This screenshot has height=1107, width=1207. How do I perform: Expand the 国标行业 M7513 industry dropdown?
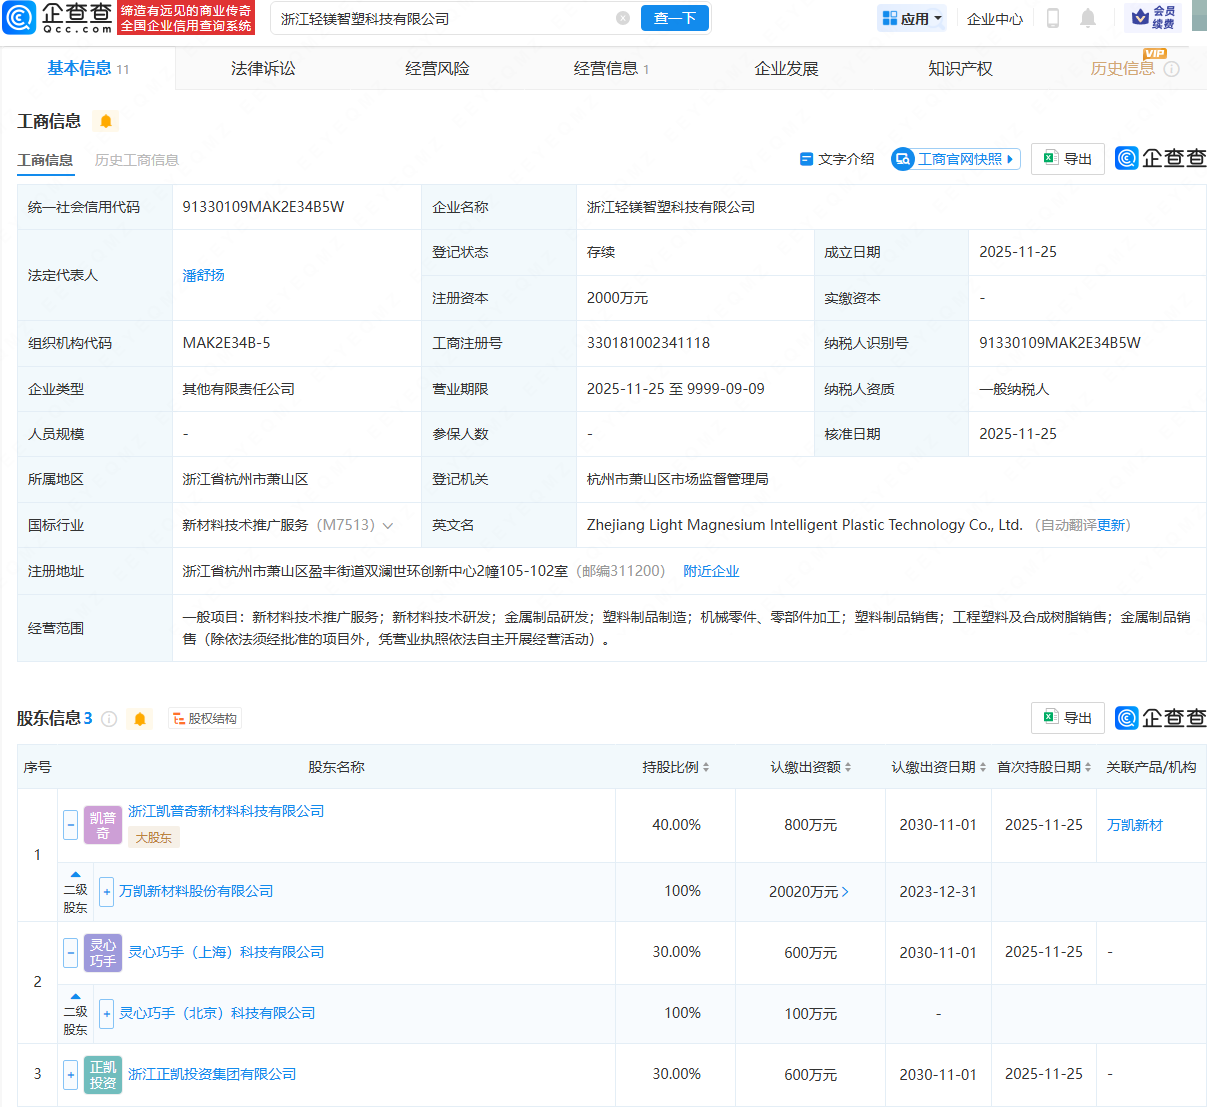(390, 524)
